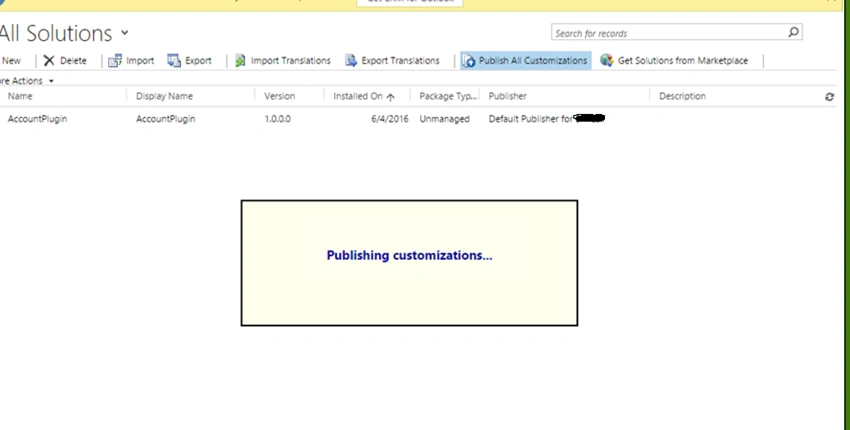Click the Delete button label

tap(73, 61)
